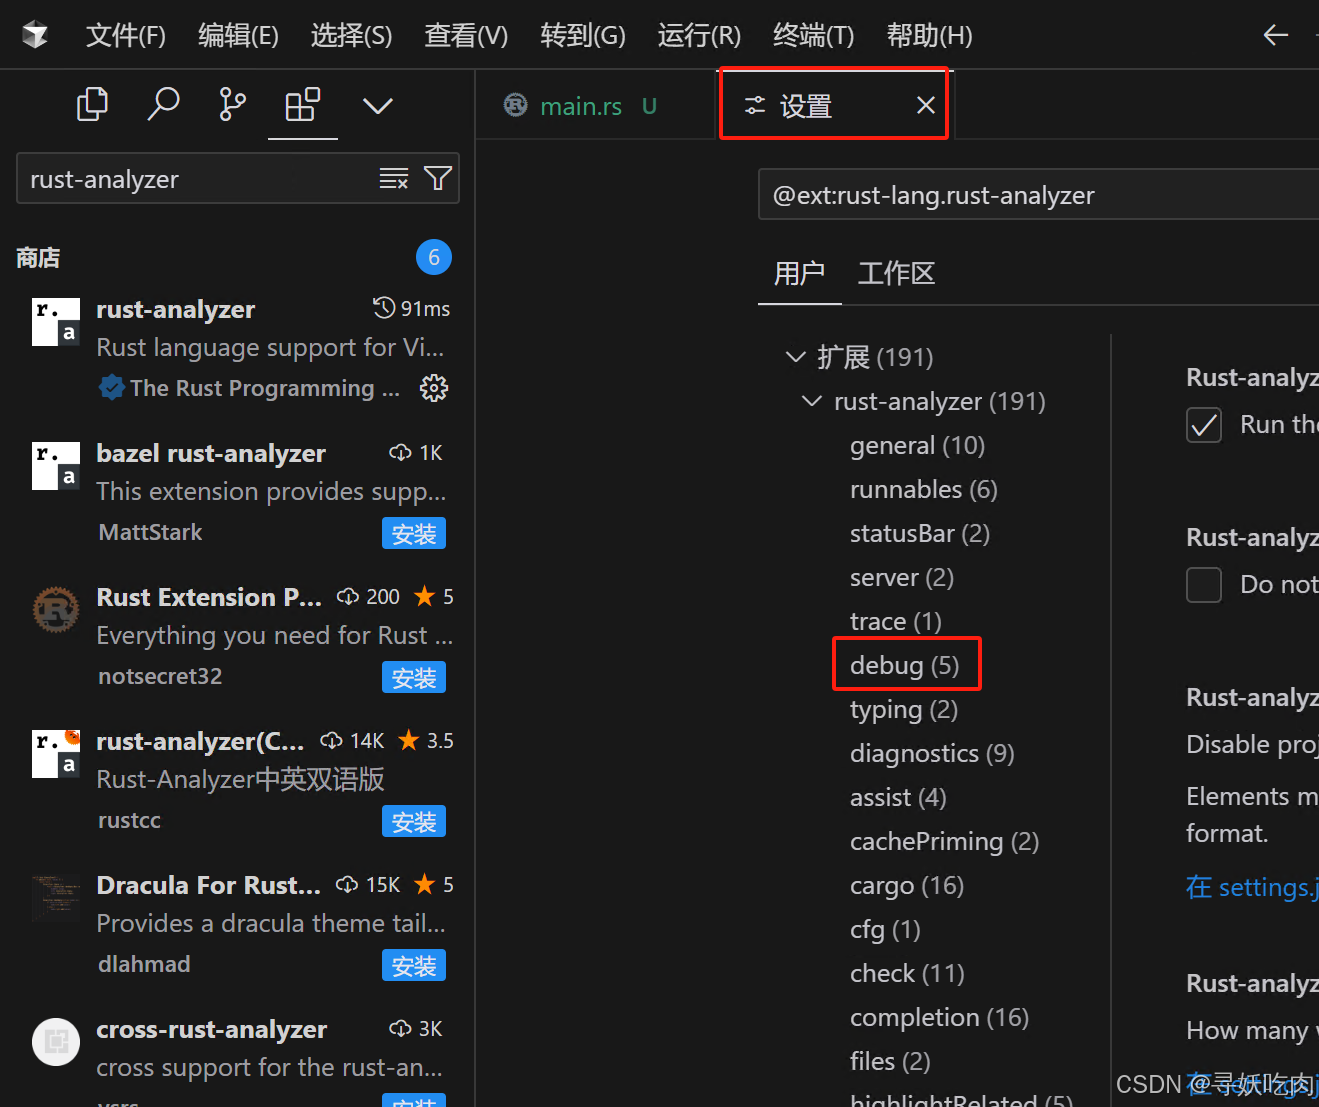Screen dimensions: 1319x1107
Task: Open the 'settings.json' edit link
Action: point(1252,887)
